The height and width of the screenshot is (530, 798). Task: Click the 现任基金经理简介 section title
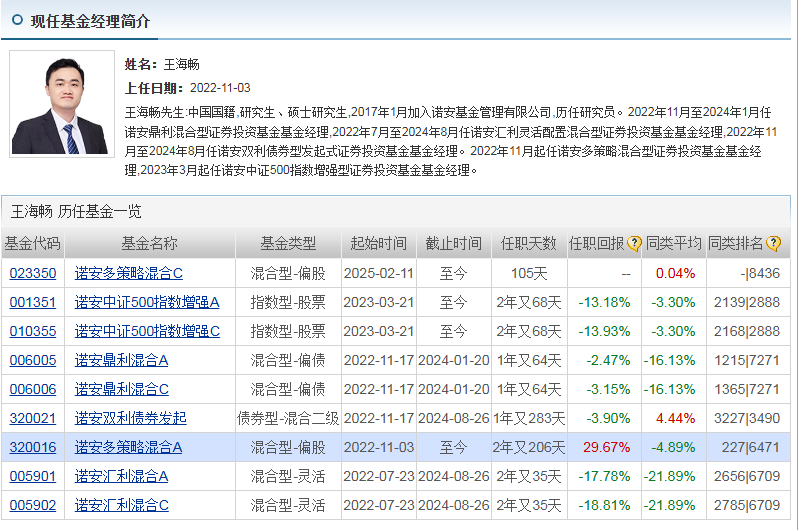[x=91, y=21]
